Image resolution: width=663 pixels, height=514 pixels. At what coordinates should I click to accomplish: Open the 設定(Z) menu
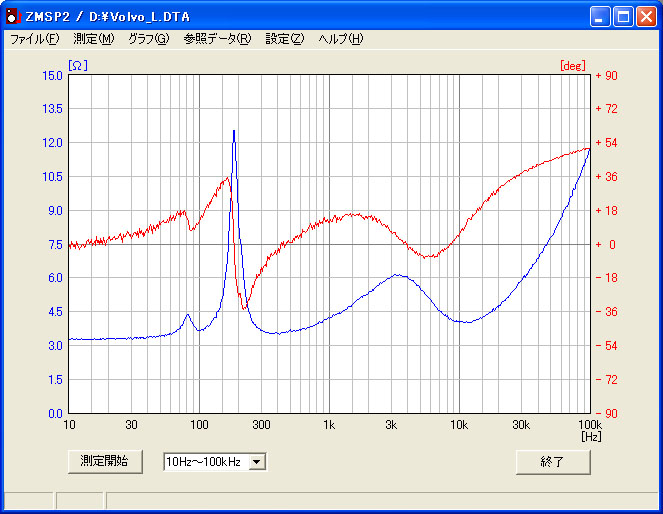(x=284, y=39)
